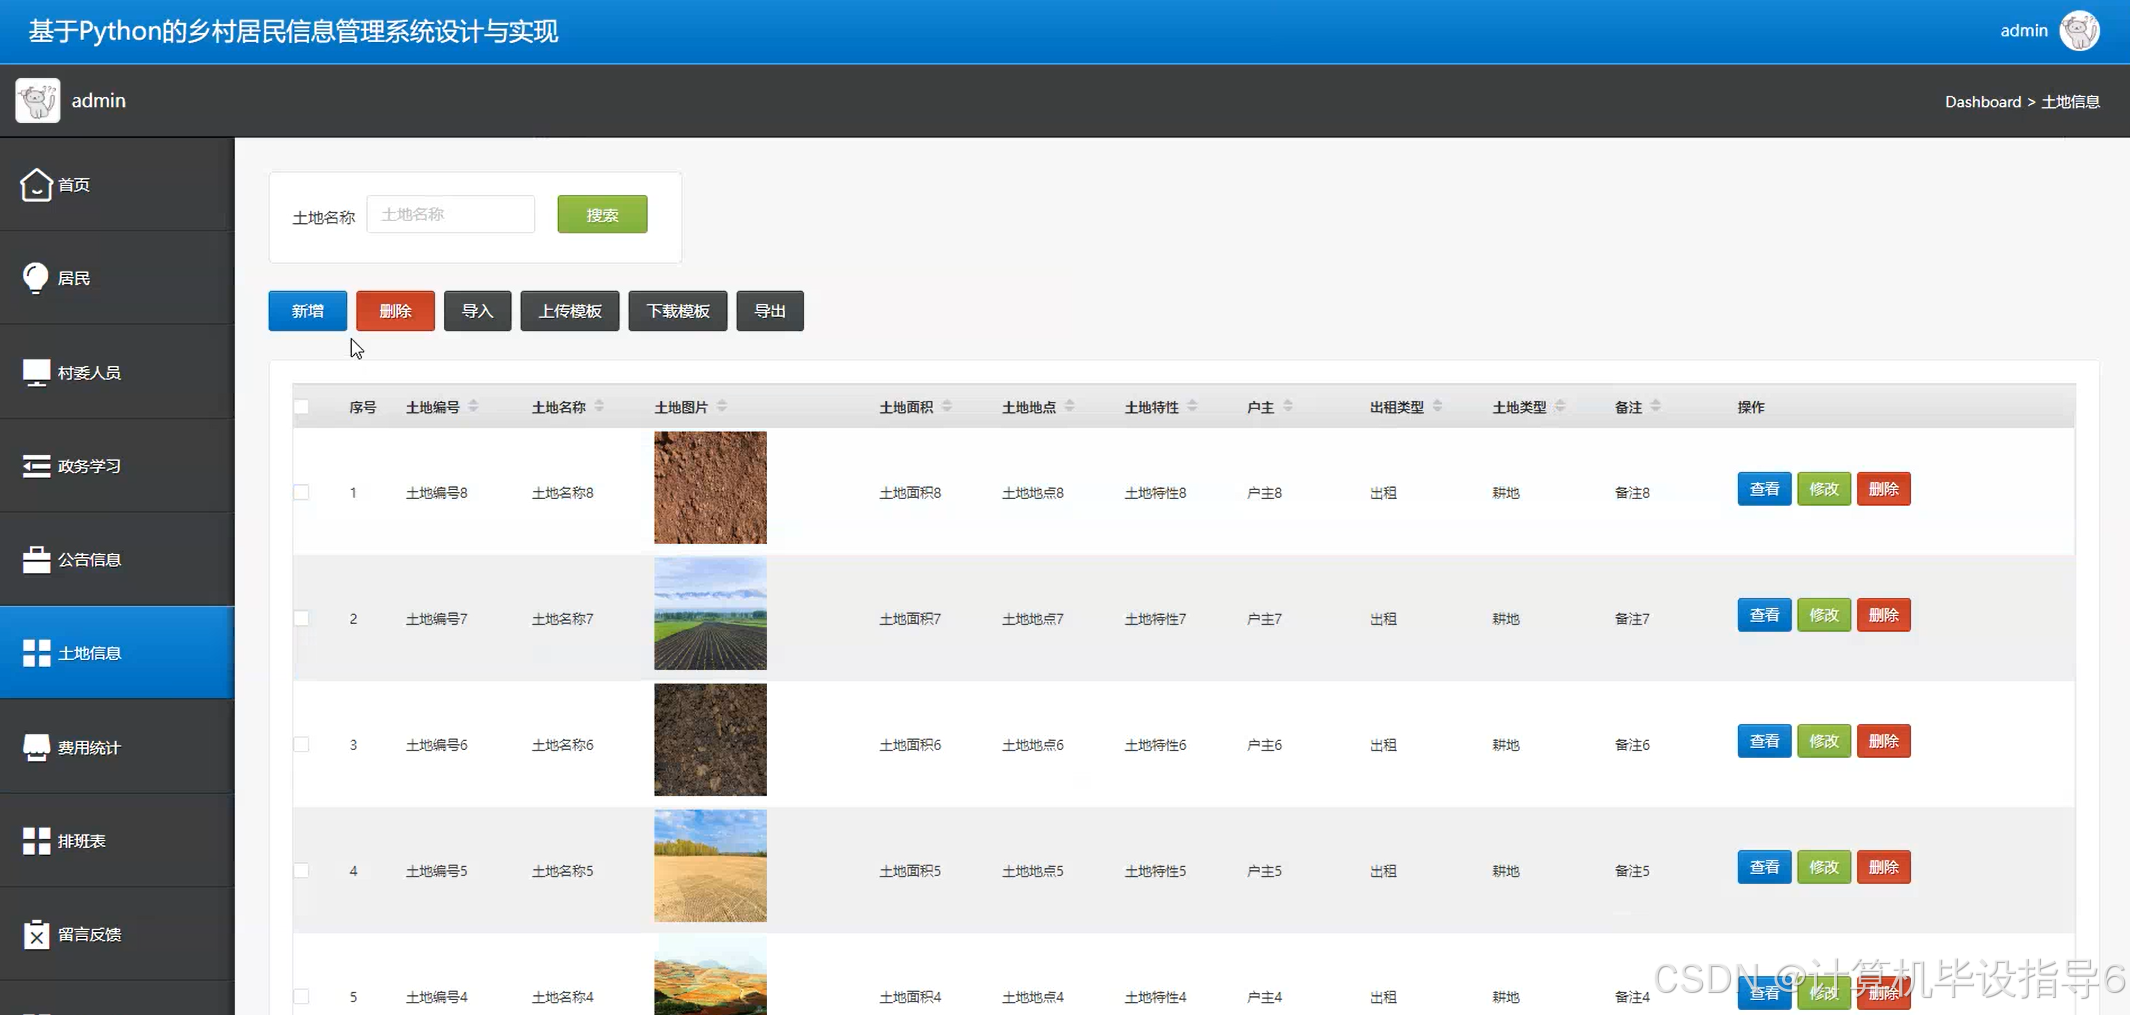The image size is (2130, 1015).
Task: Click 修改 for row 土地编号7
Action: click(x=1824, y=615)
